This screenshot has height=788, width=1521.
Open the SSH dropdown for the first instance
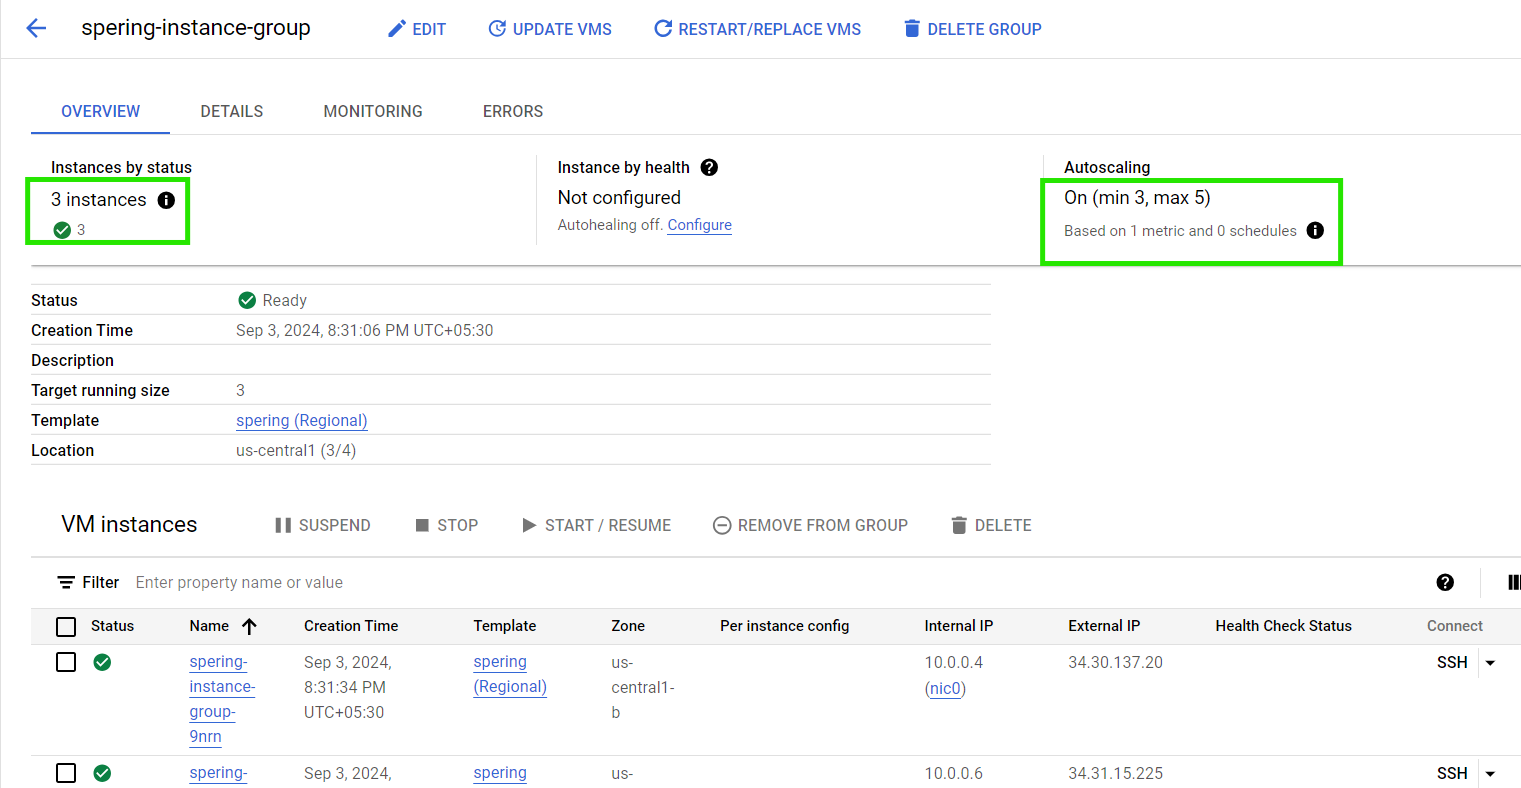tap(1491, 662)
